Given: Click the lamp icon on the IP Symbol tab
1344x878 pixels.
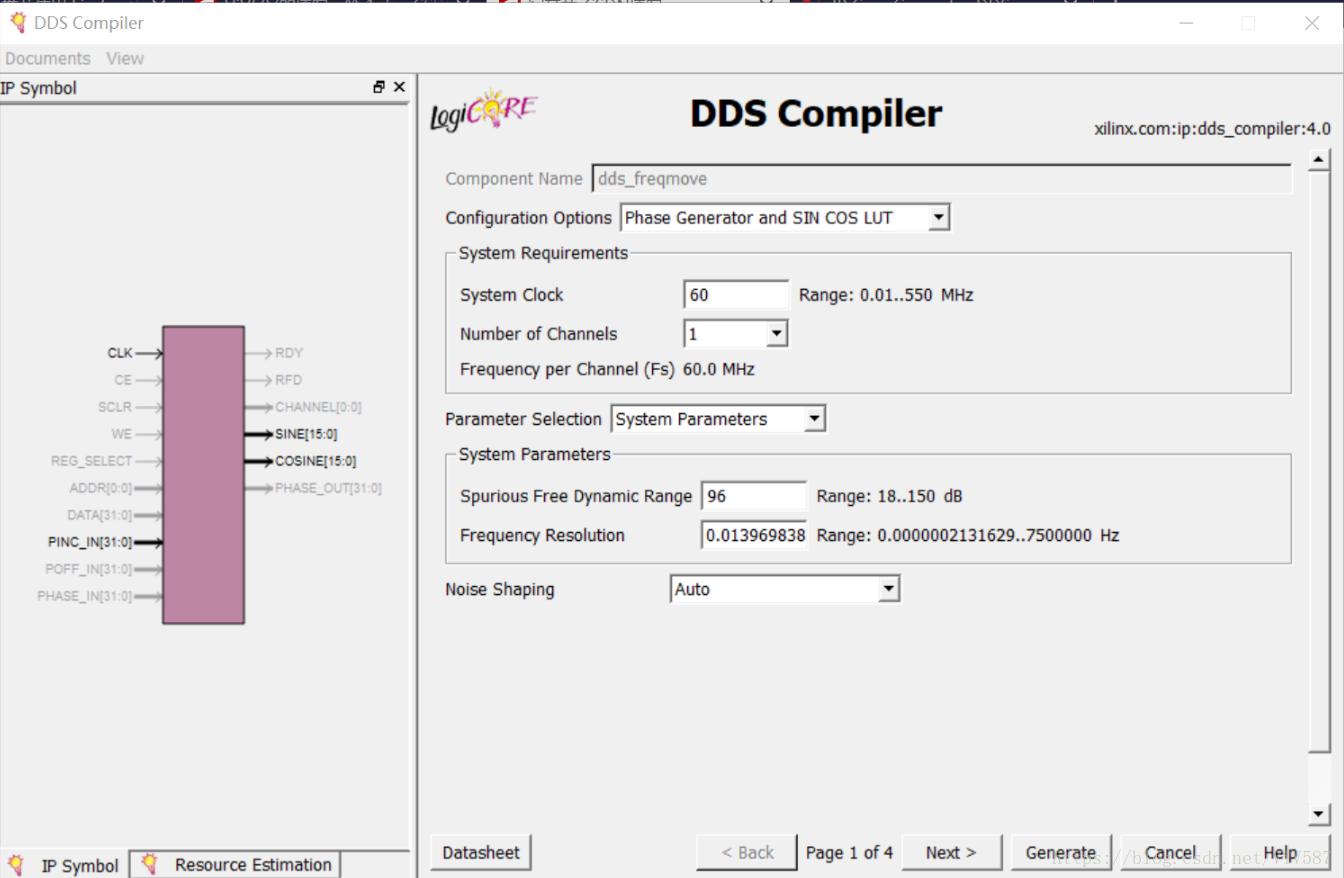Looking at the screenshot, I should [x=15, y=864].
